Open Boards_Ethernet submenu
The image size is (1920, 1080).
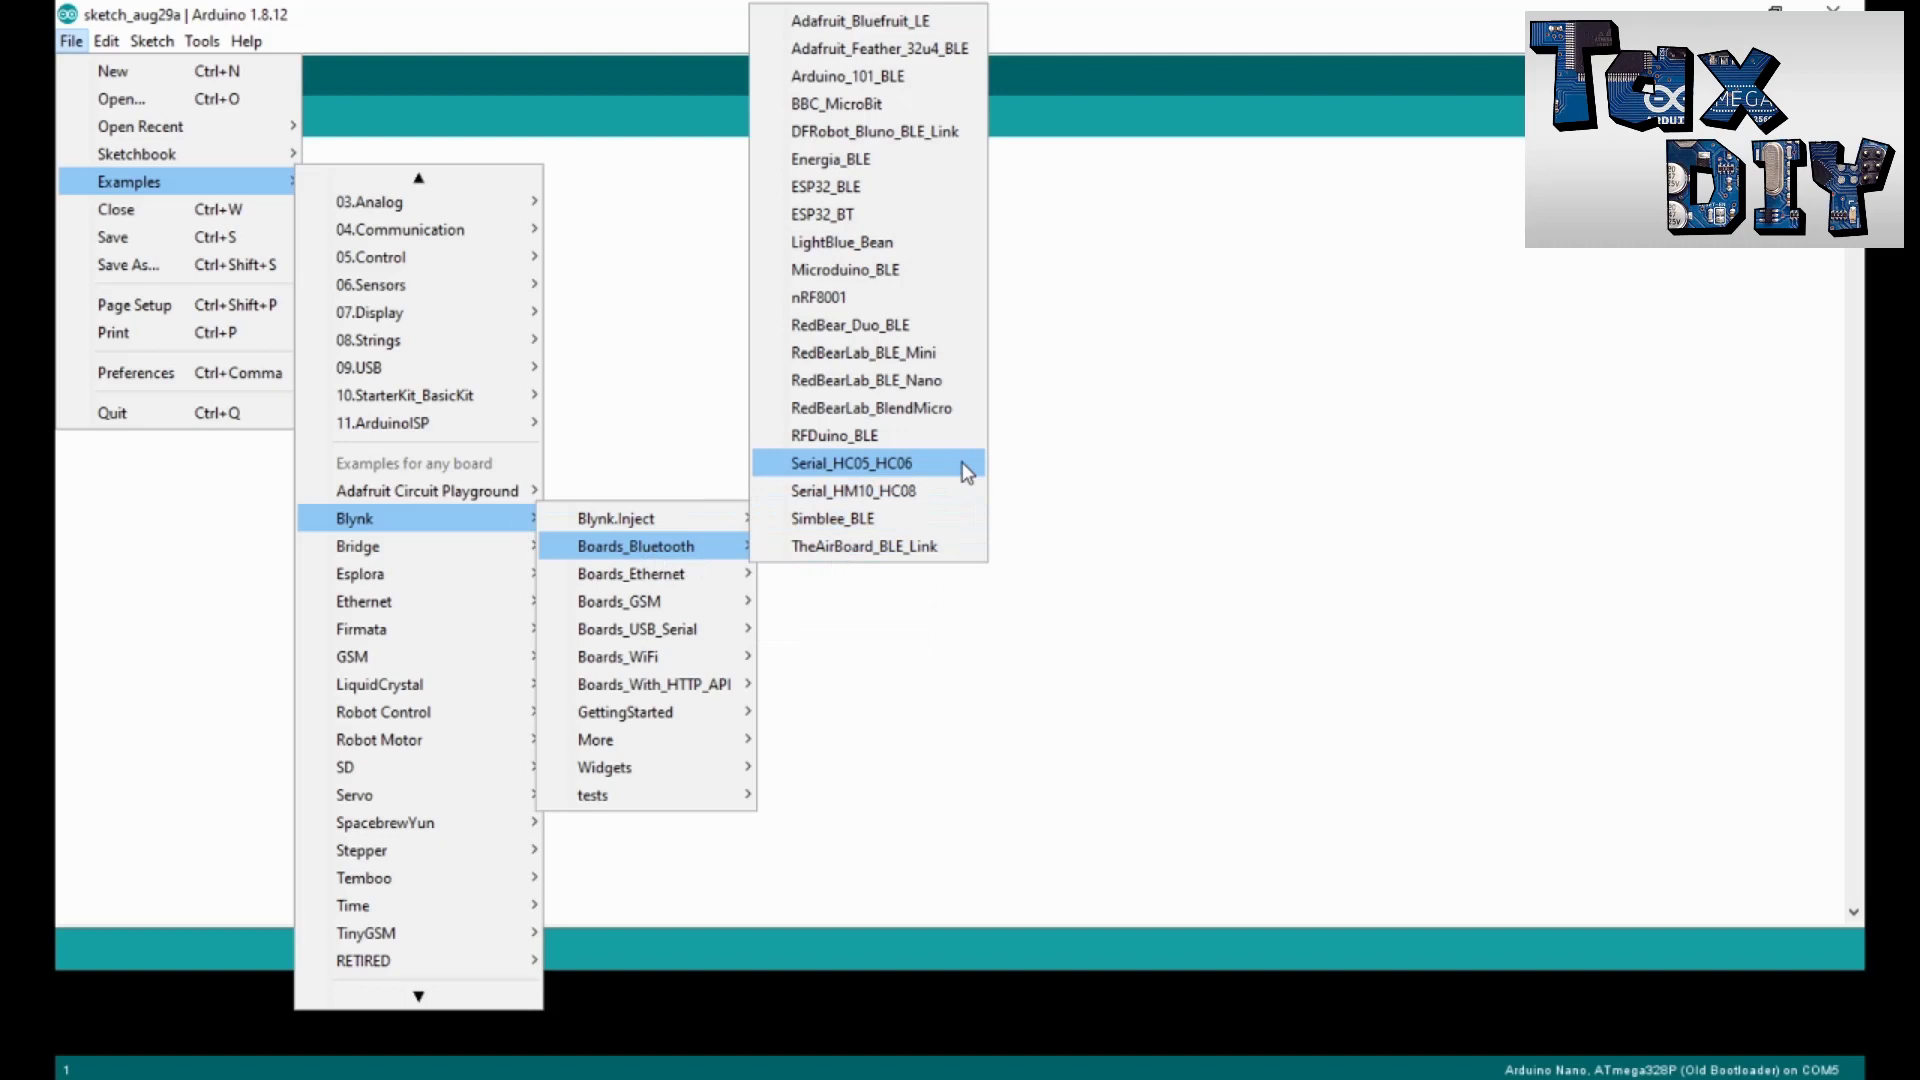[647, 574]
